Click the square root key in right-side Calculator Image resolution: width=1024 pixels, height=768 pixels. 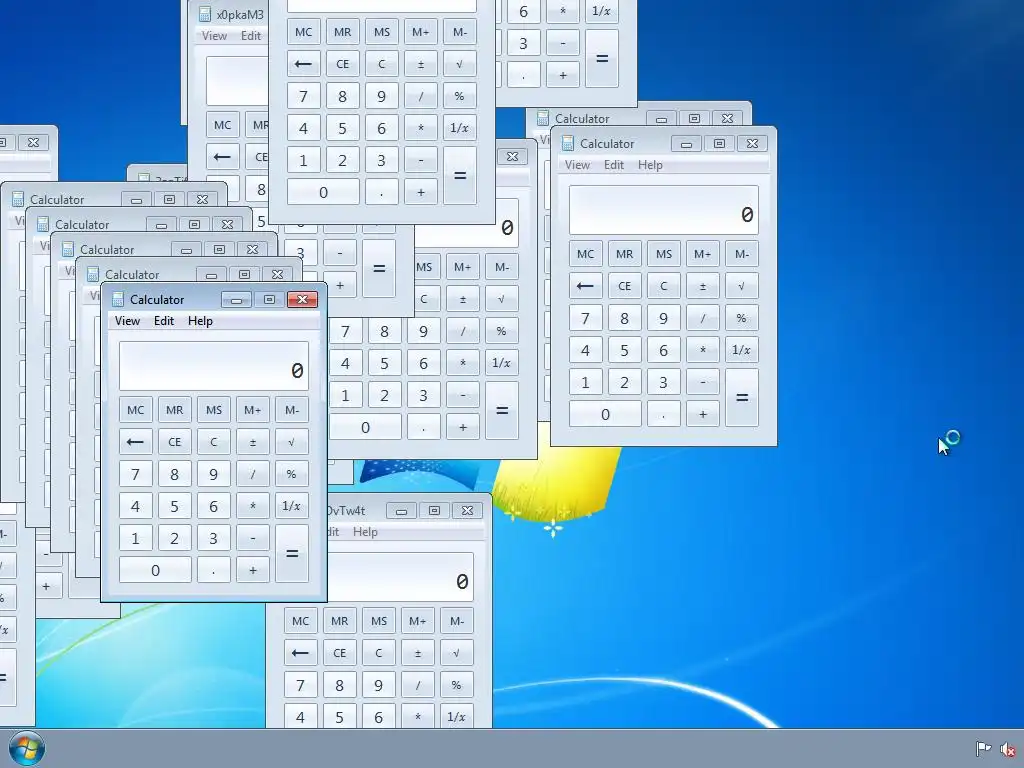click(741, 286)
